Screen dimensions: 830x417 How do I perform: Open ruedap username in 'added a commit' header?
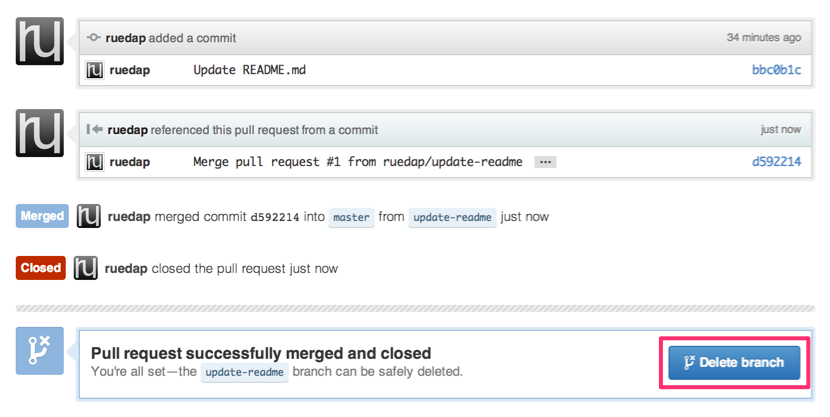(125, 38)
